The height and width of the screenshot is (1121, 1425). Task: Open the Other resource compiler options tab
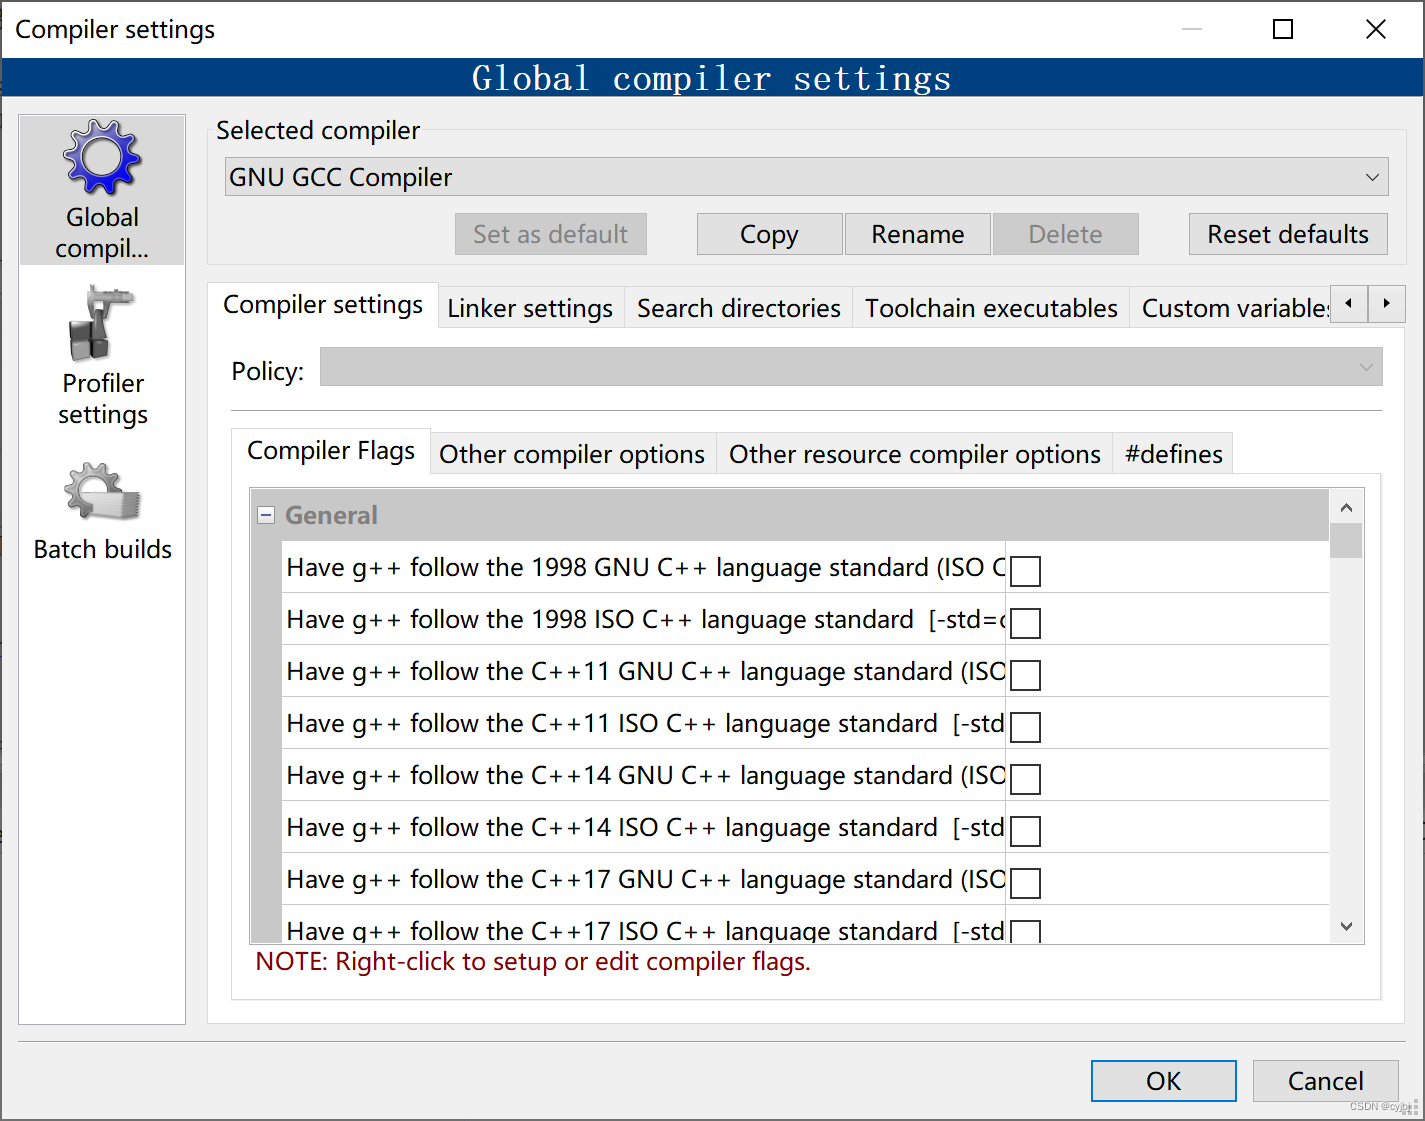914,454
